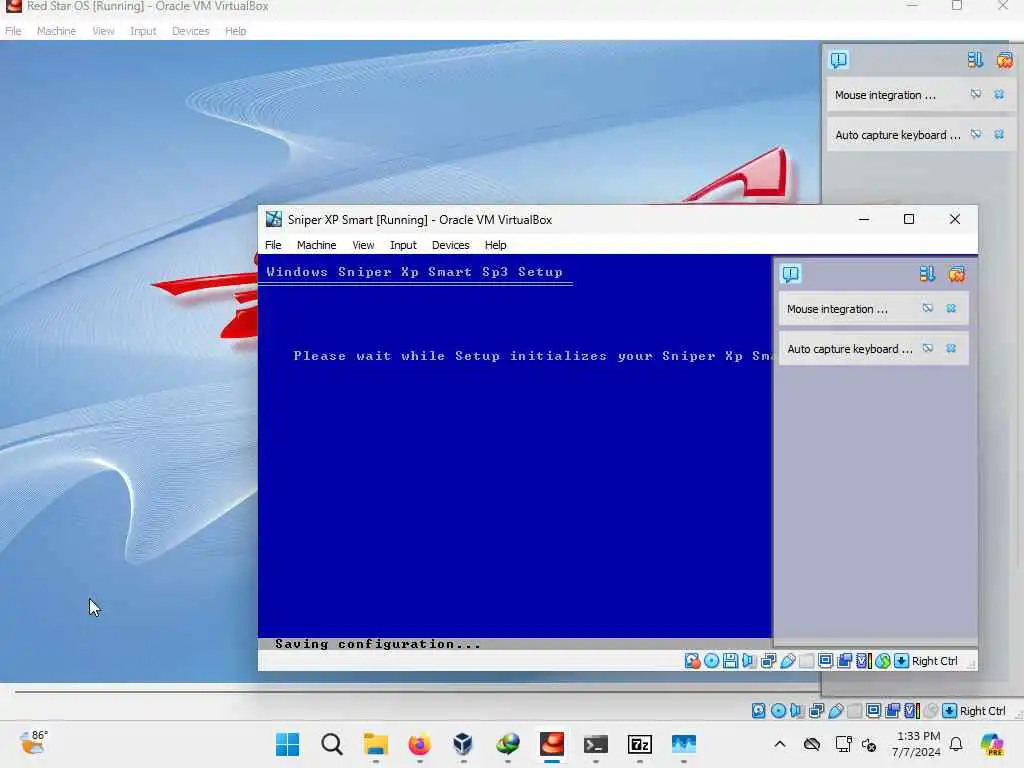Open the File menu in Sniper XP window
Screen dimensions: 1024x768
(273, 245)
